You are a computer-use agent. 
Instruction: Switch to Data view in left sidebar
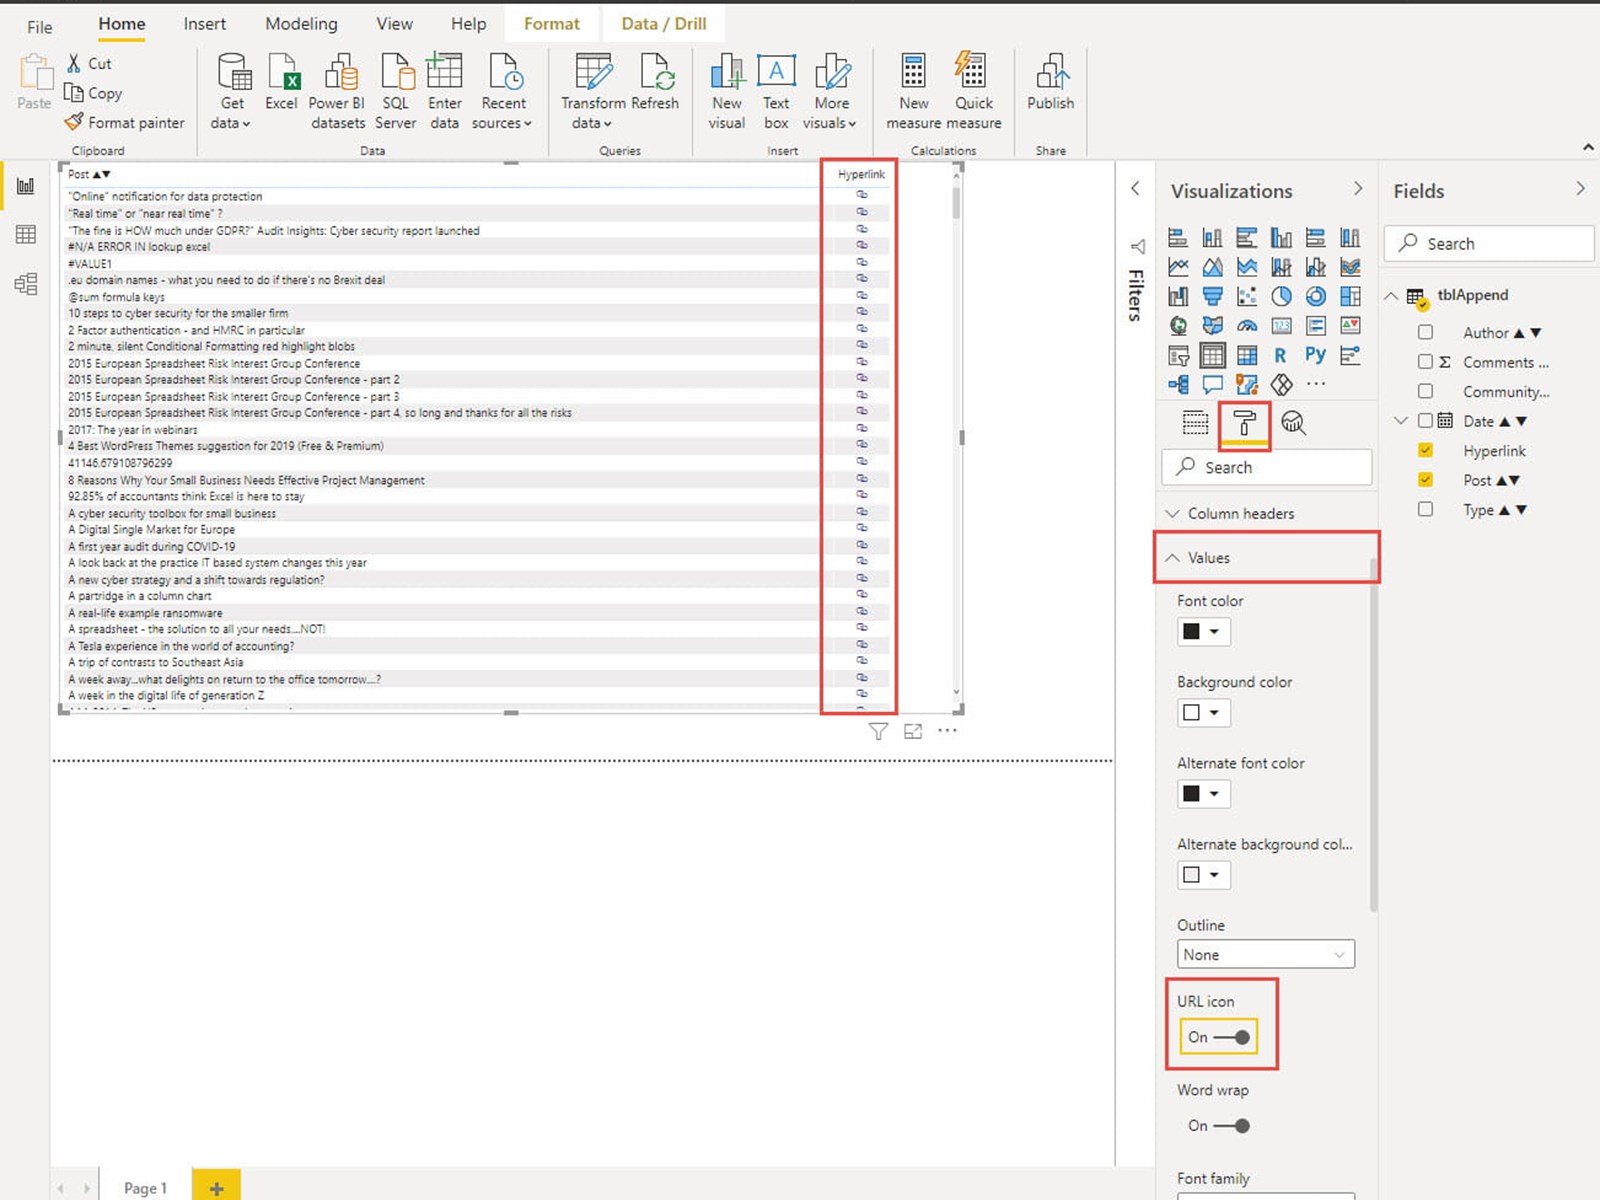point(26,235)
